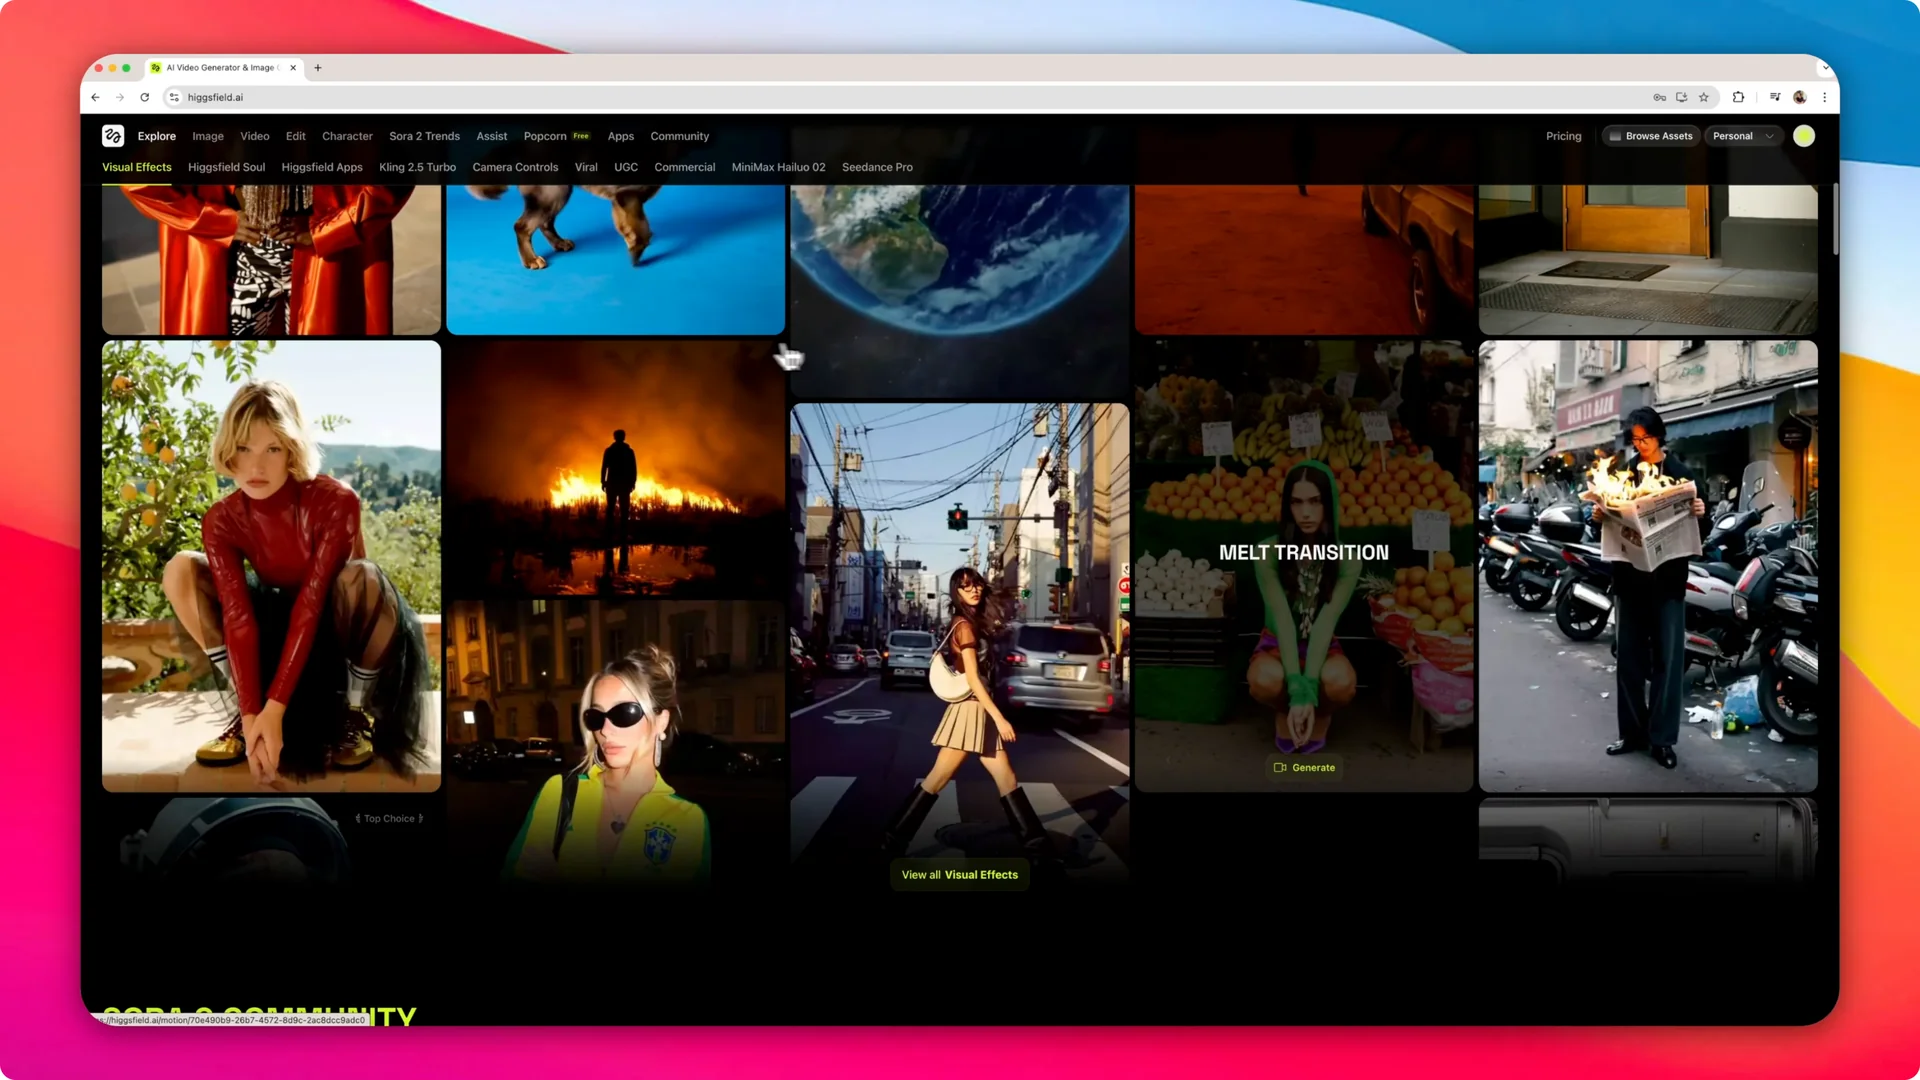Viewport: 1920px width, 1080px height.
Task: Open the Browse Assets panel
Action: [1650, 135]
